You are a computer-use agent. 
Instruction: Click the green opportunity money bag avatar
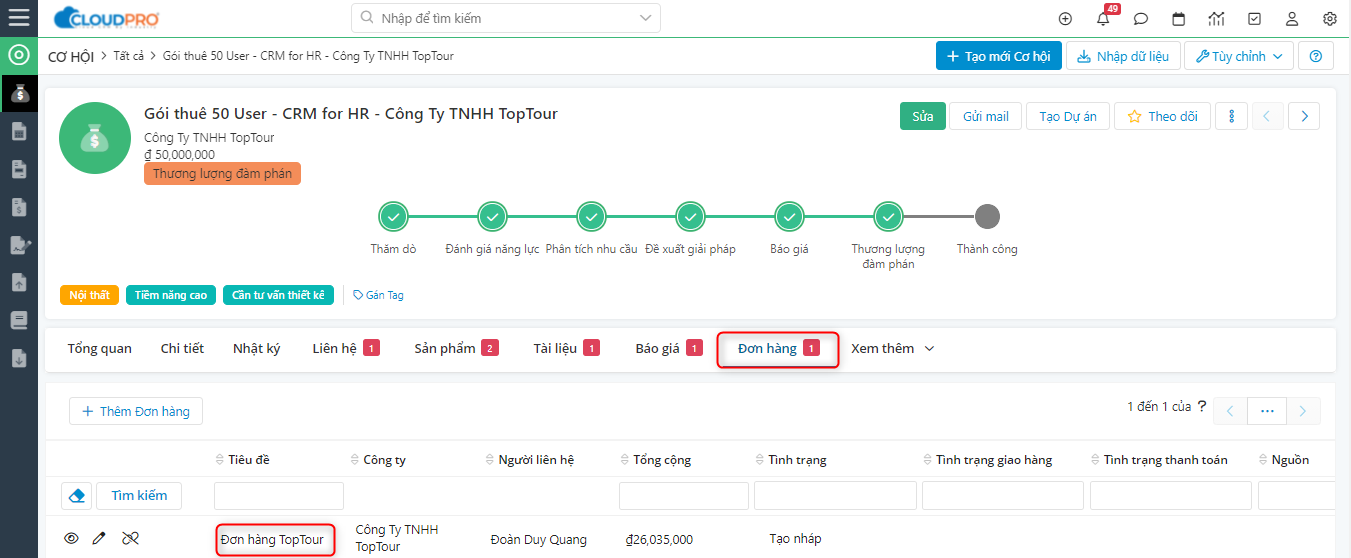[94, 137]
